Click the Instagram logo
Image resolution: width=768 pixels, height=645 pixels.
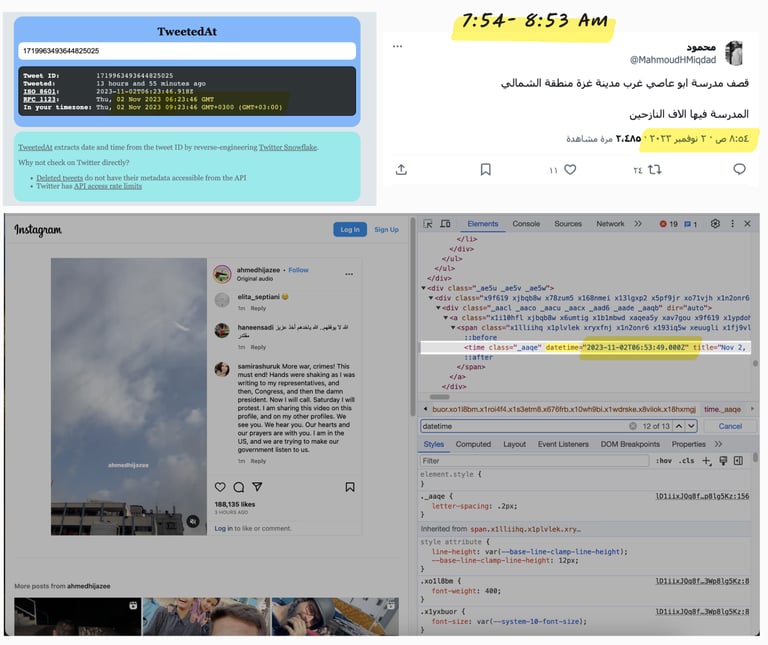(38, 230)
